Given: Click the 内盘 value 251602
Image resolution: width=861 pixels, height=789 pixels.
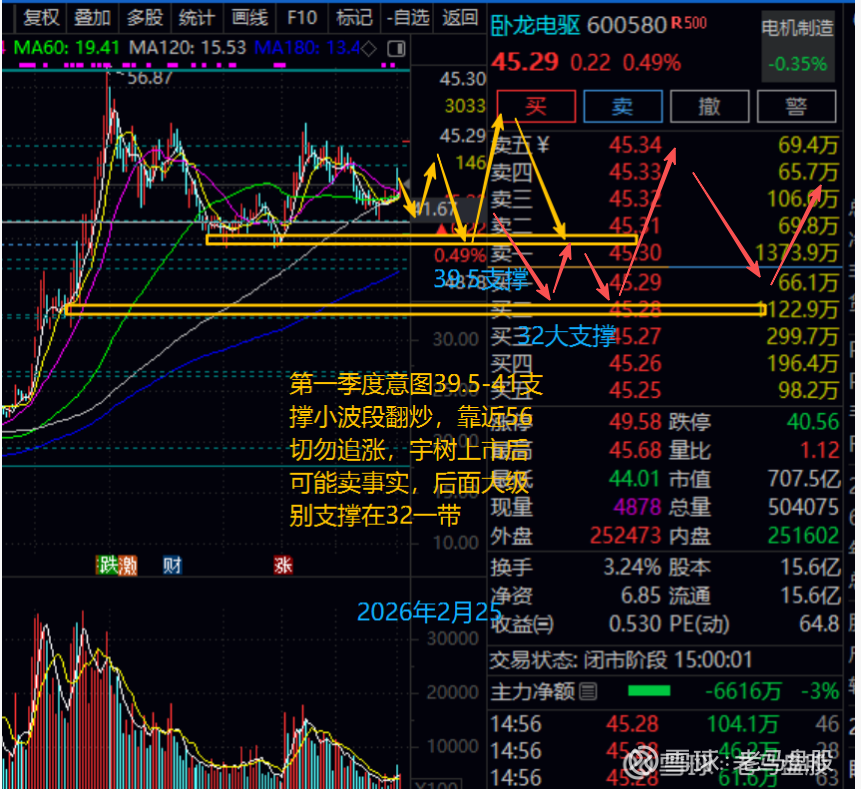Looking at the screenshot, I should (x=803, y=536).
